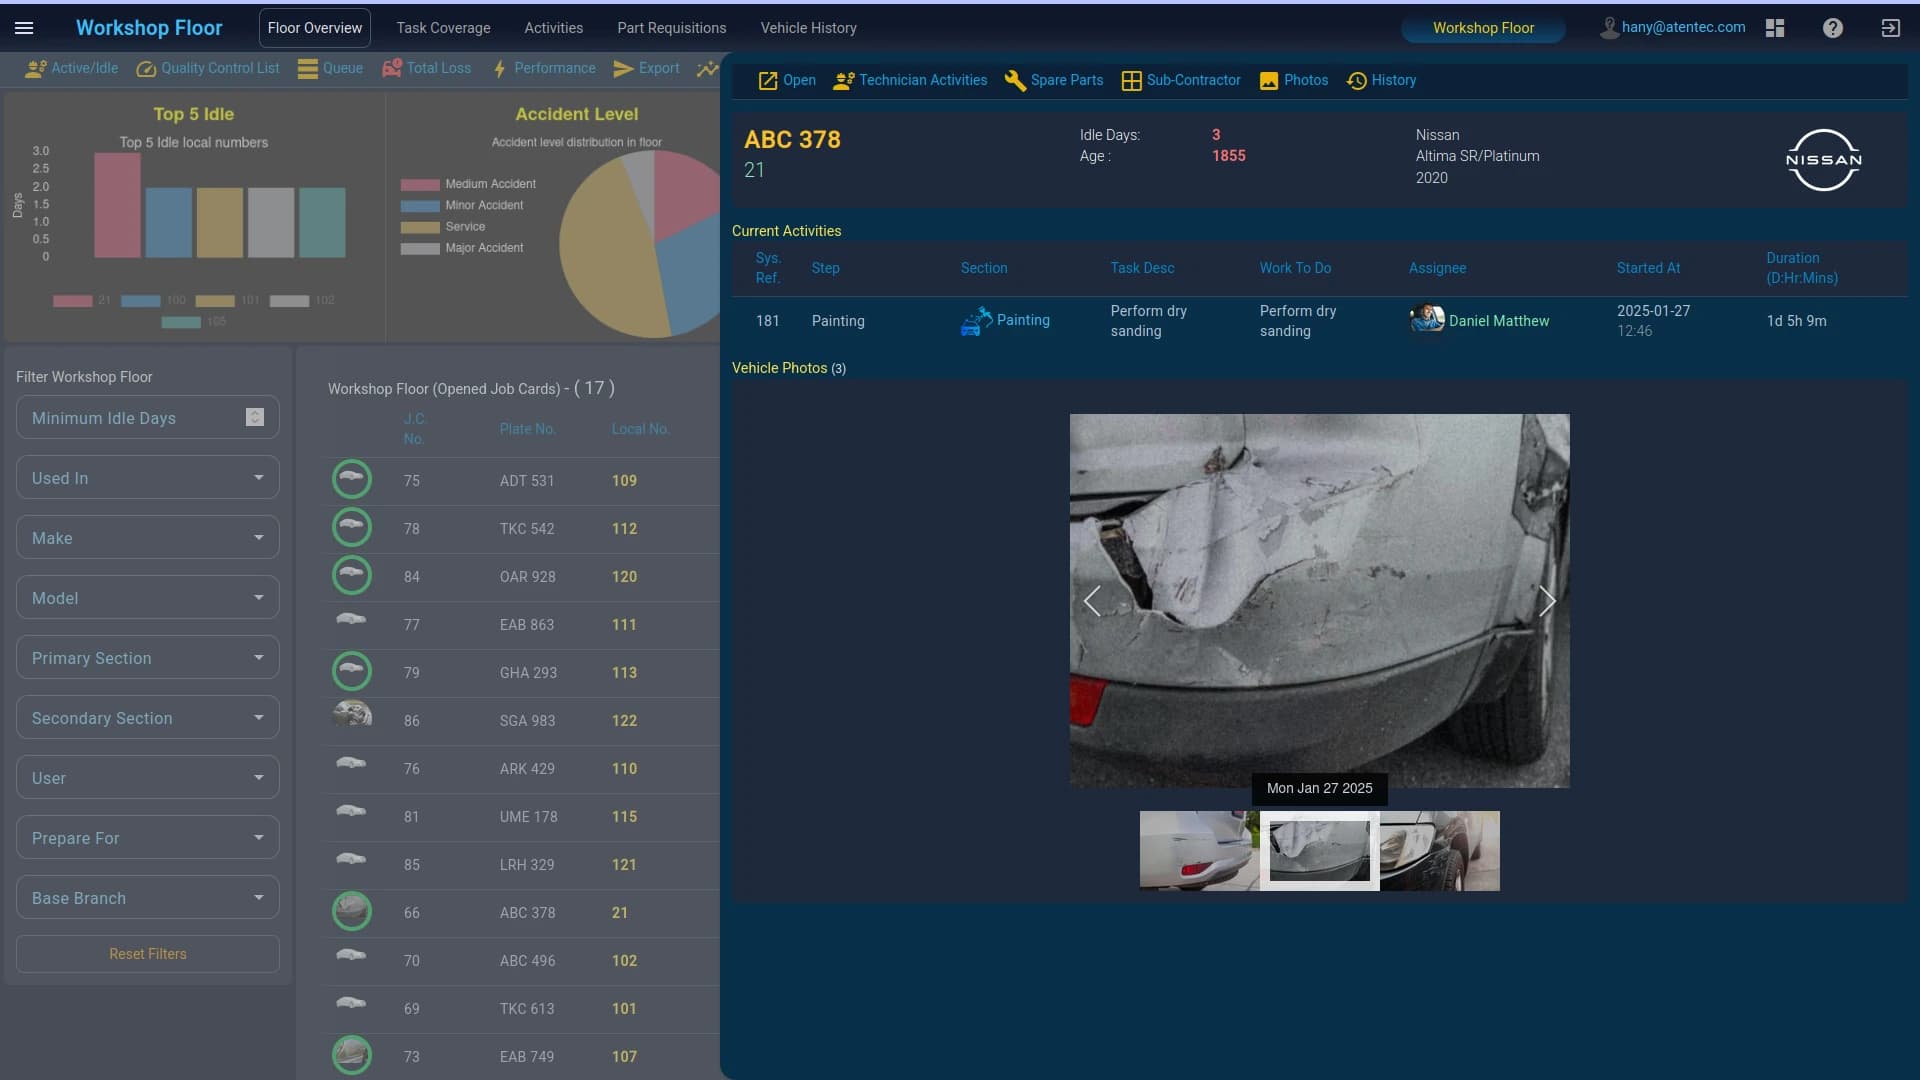Screen dimensions: 1920x1080
Task: Expand the Used In dropdown
Action: pos(148,478)
